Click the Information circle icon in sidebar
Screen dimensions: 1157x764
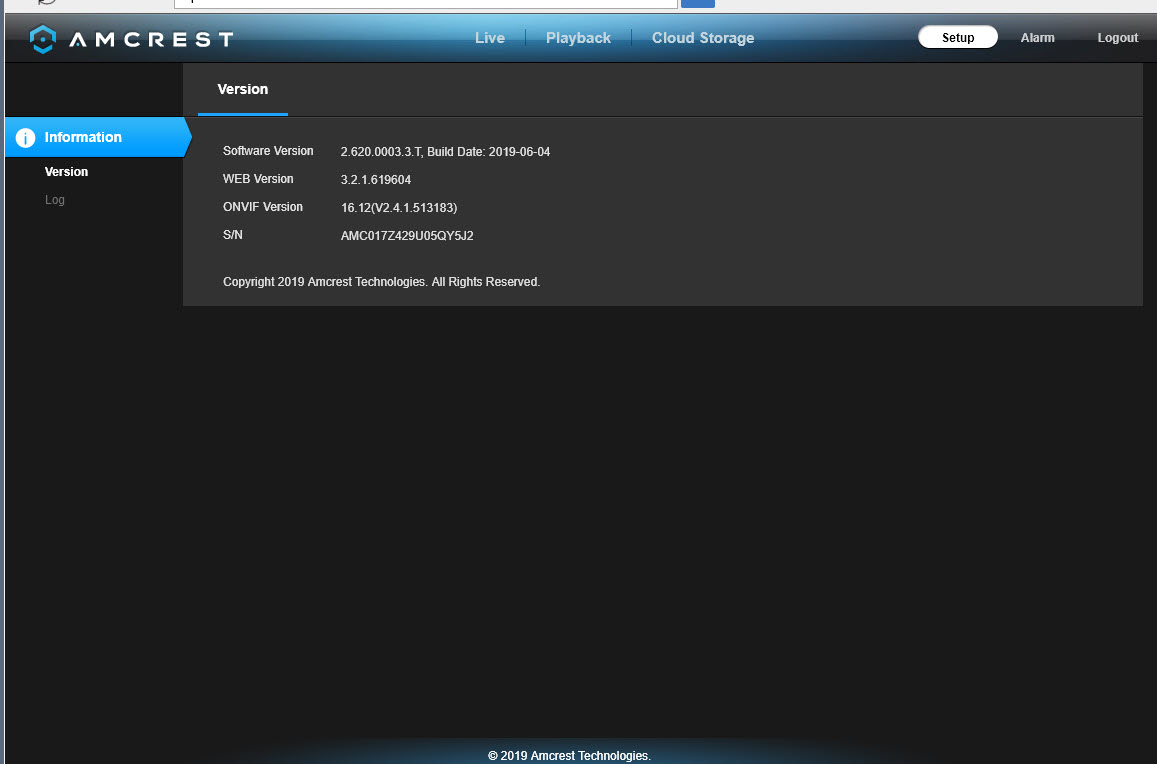25,138
